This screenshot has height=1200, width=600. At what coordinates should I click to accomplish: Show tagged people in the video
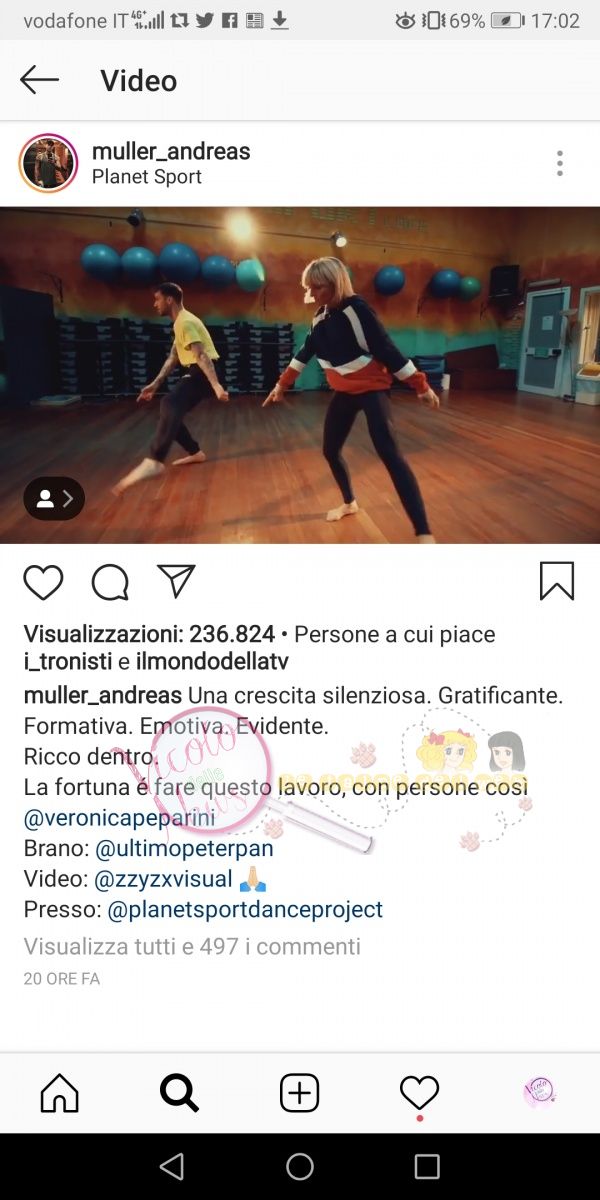click(54, 499)
